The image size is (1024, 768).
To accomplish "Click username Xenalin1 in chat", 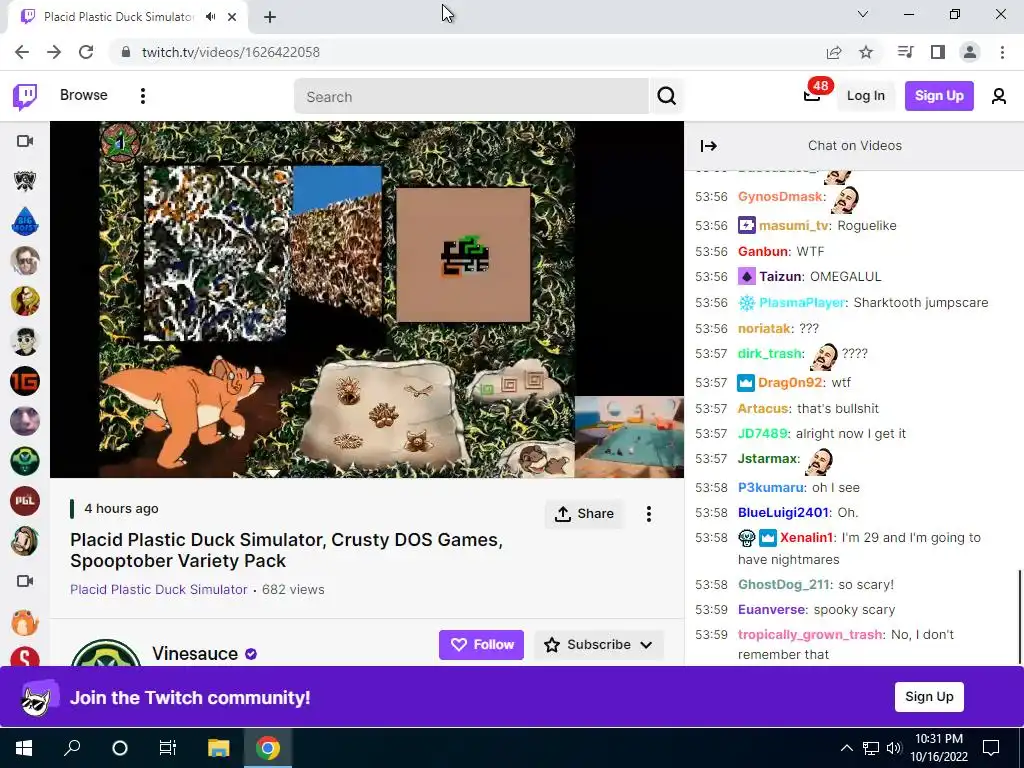I will point(807,537).
